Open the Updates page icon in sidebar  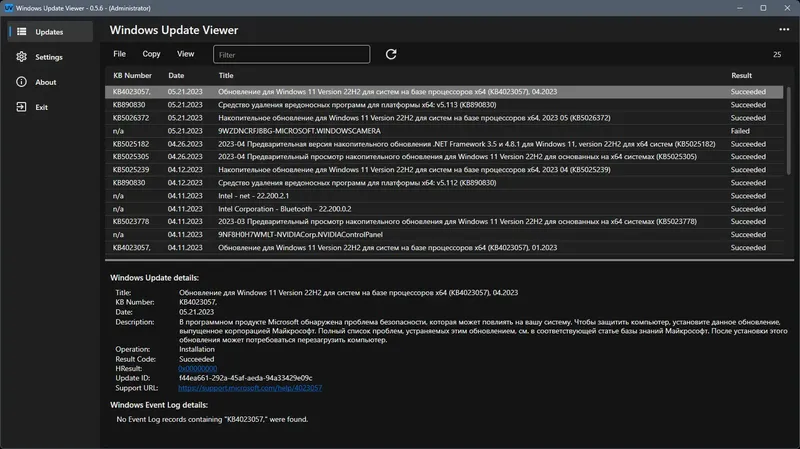tap(21, 32)
